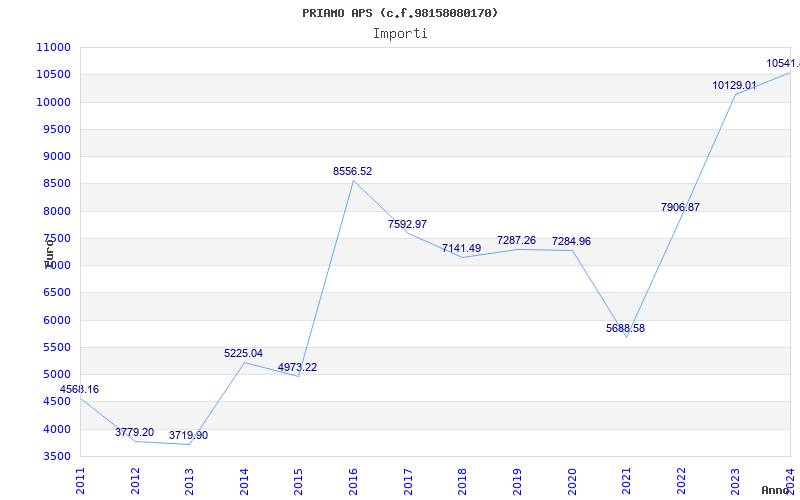
Task: Click y-axis tick 10000
Action: tap(53, 102)
